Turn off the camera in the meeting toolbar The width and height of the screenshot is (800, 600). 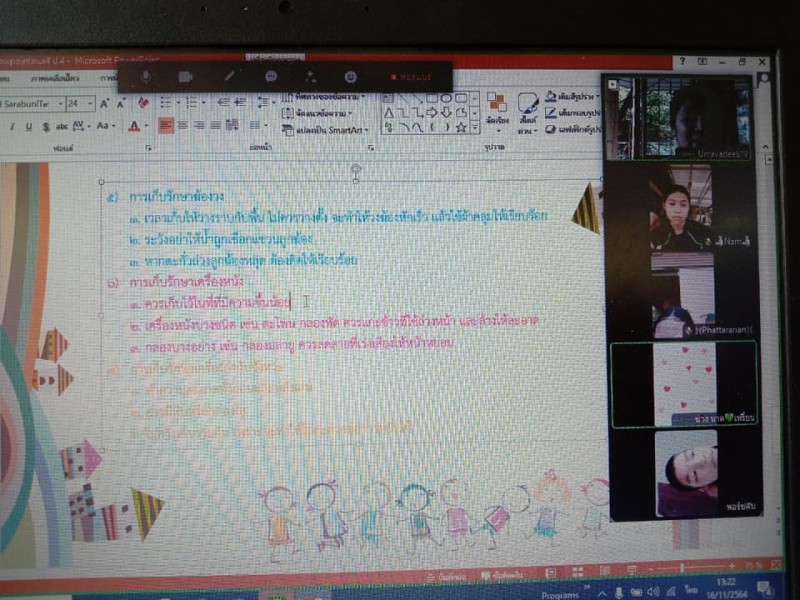pos(186,77)
